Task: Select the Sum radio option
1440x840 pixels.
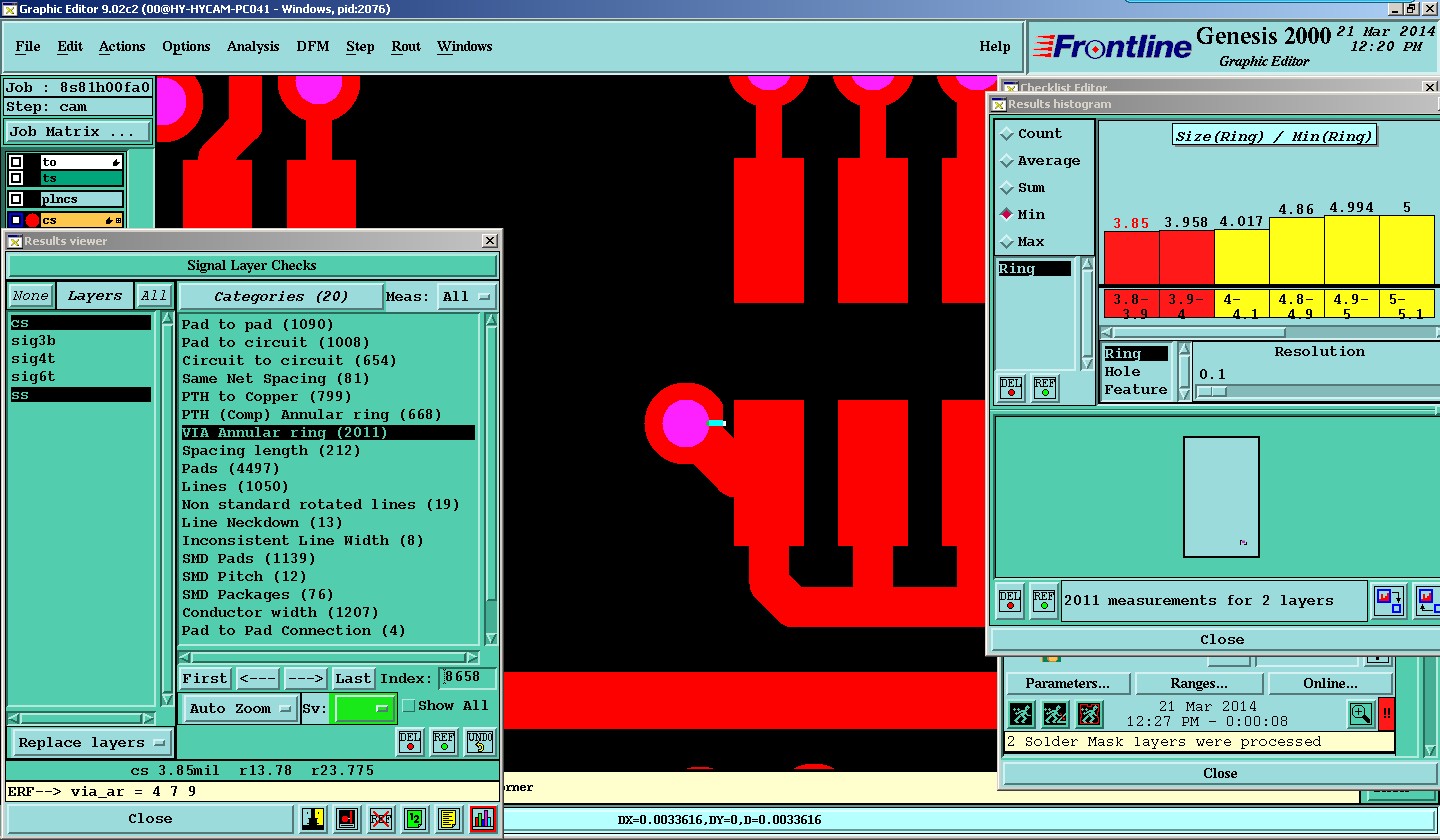Action: click(x=1007, y=188)
